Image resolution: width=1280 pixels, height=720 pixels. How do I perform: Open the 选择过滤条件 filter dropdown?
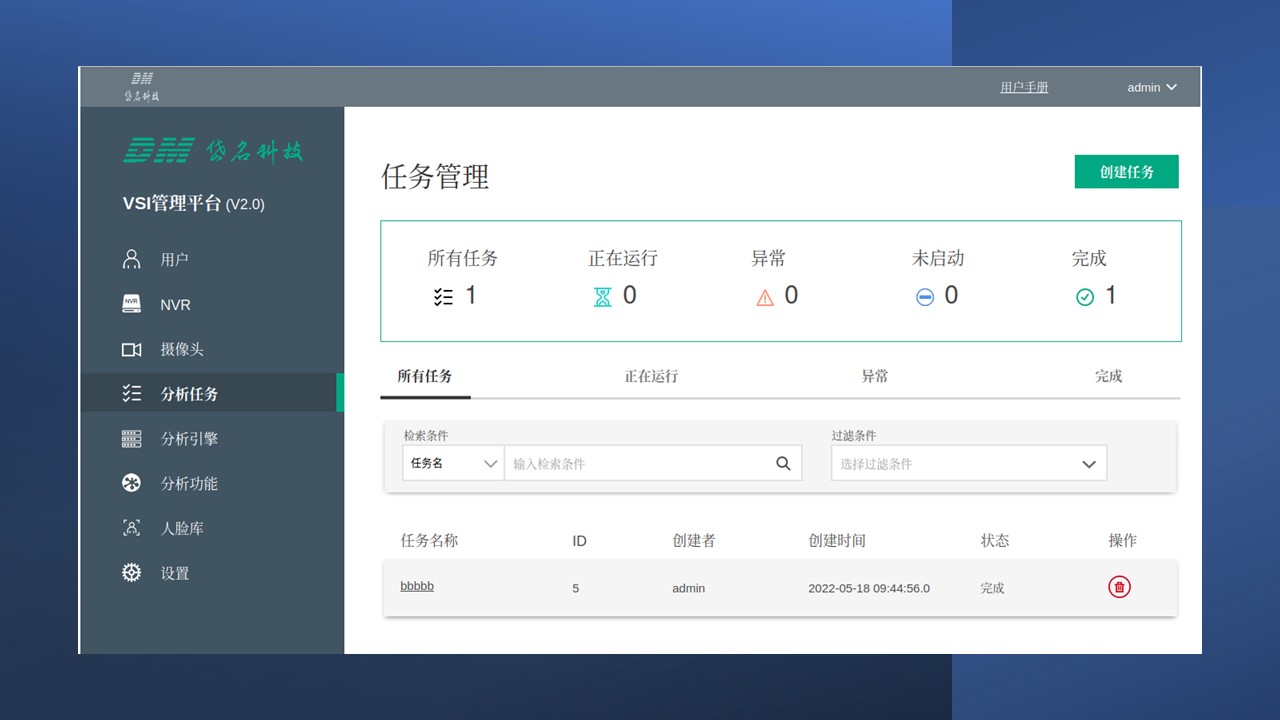tap(969, 463)
